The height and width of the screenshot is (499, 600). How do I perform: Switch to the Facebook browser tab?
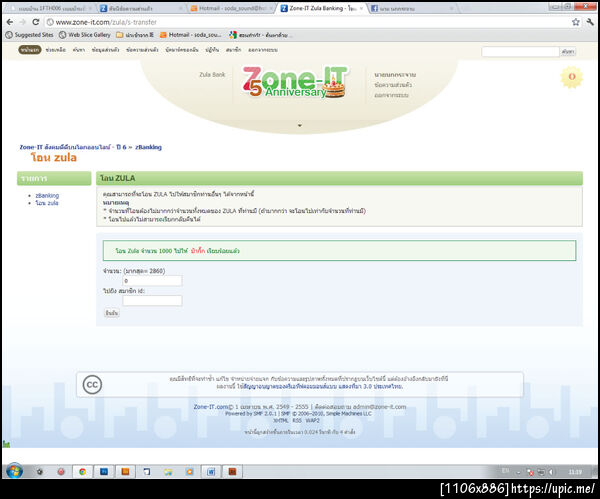[411, 8]
